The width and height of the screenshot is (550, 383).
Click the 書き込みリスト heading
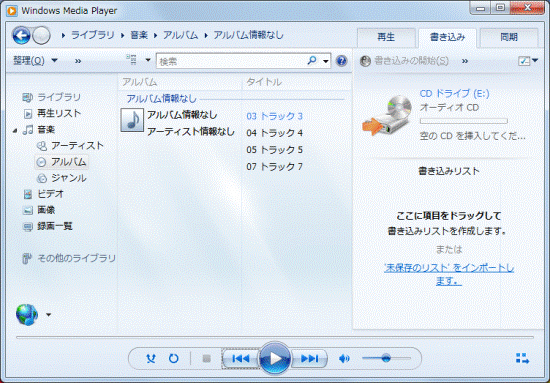pos(449,171)
